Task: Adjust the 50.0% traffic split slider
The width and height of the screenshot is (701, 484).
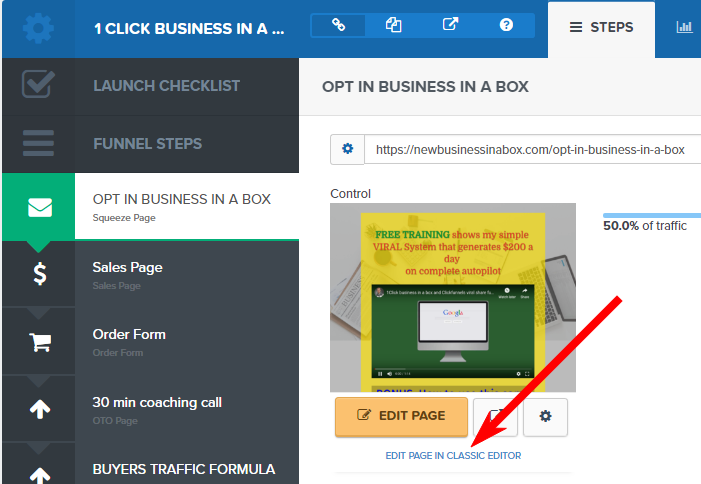Action: [x=652, y=215]
